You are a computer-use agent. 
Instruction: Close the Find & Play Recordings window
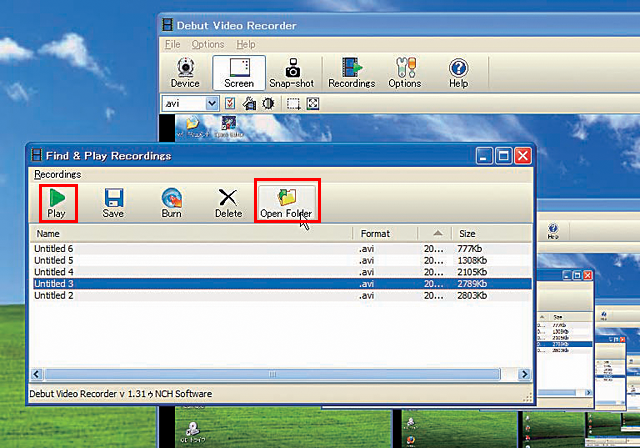pyautogui.click(x=523, y=156)
